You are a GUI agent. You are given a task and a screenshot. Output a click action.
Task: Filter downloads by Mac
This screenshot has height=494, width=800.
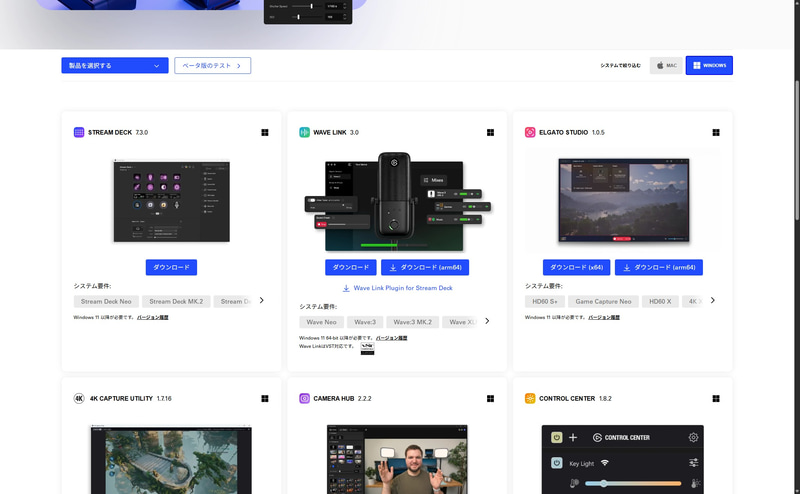(666, 65)
